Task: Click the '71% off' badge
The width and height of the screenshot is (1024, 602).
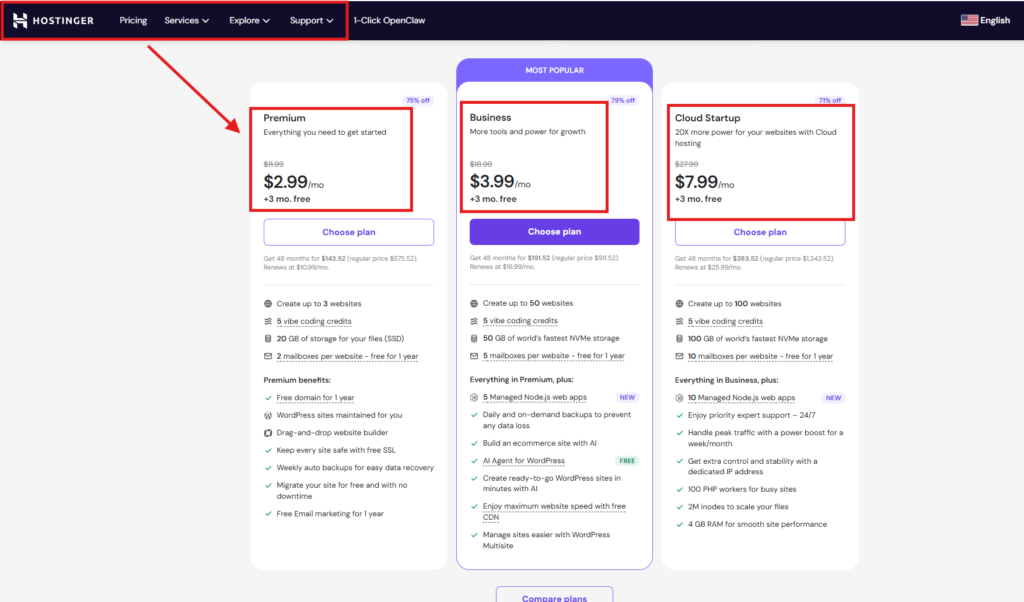Action: (829, 101)
